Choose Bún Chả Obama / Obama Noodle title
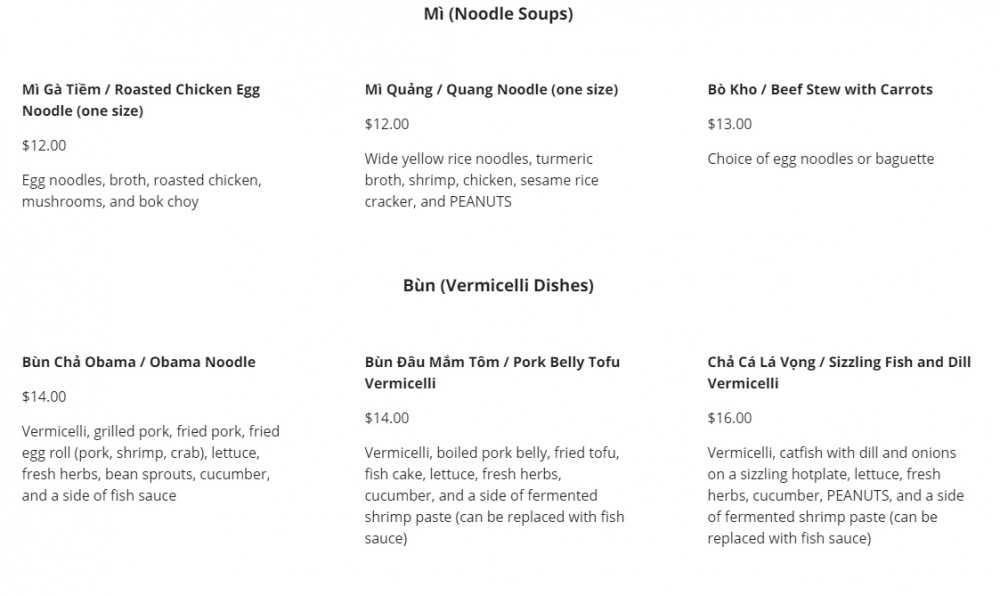1000x596 pixels. pos(138,362)
